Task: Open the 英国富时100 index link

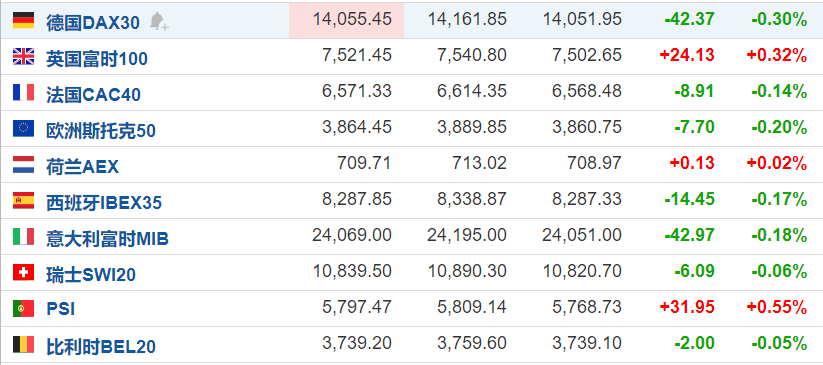Action: (97, 58)
